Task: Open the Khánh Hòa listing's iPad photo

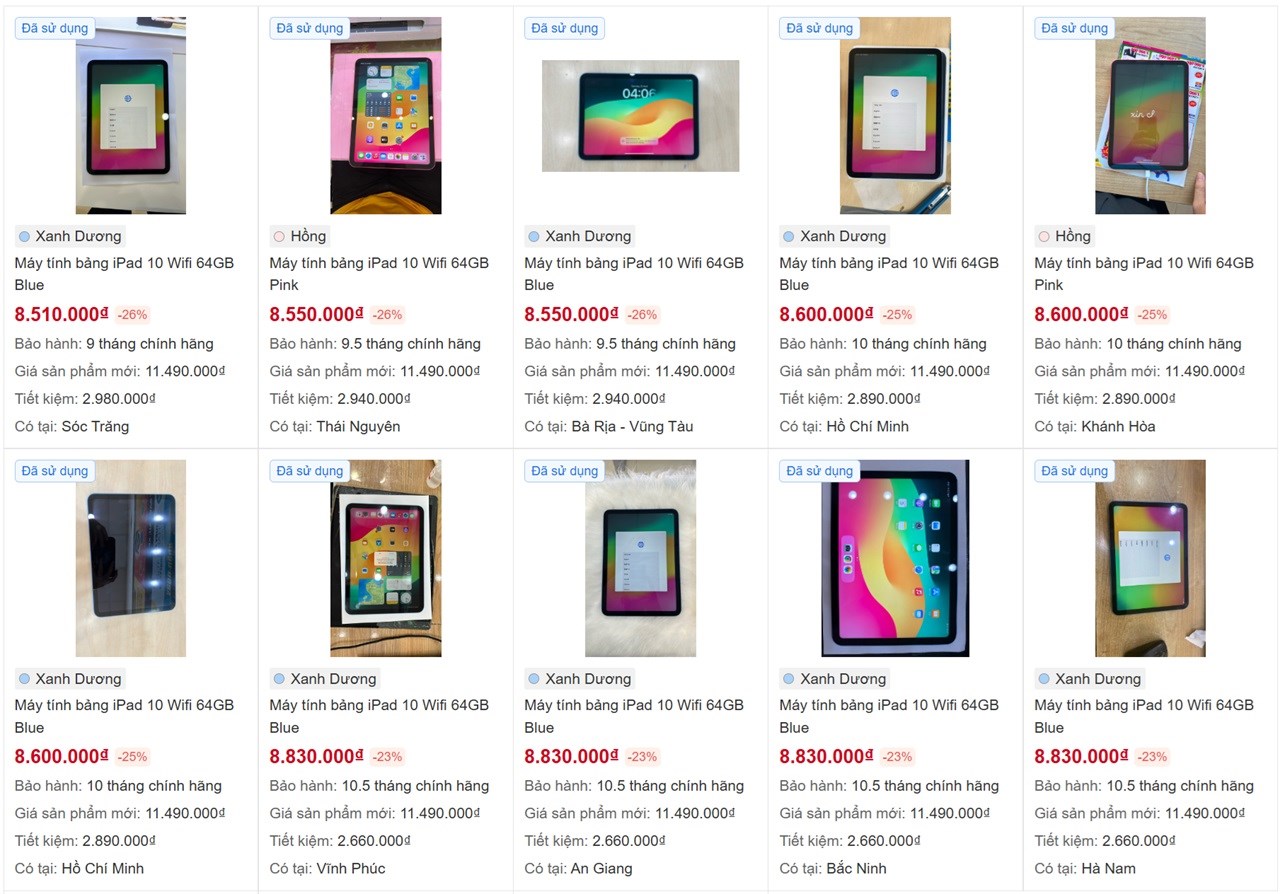Action: click(x=1150, y=115)
